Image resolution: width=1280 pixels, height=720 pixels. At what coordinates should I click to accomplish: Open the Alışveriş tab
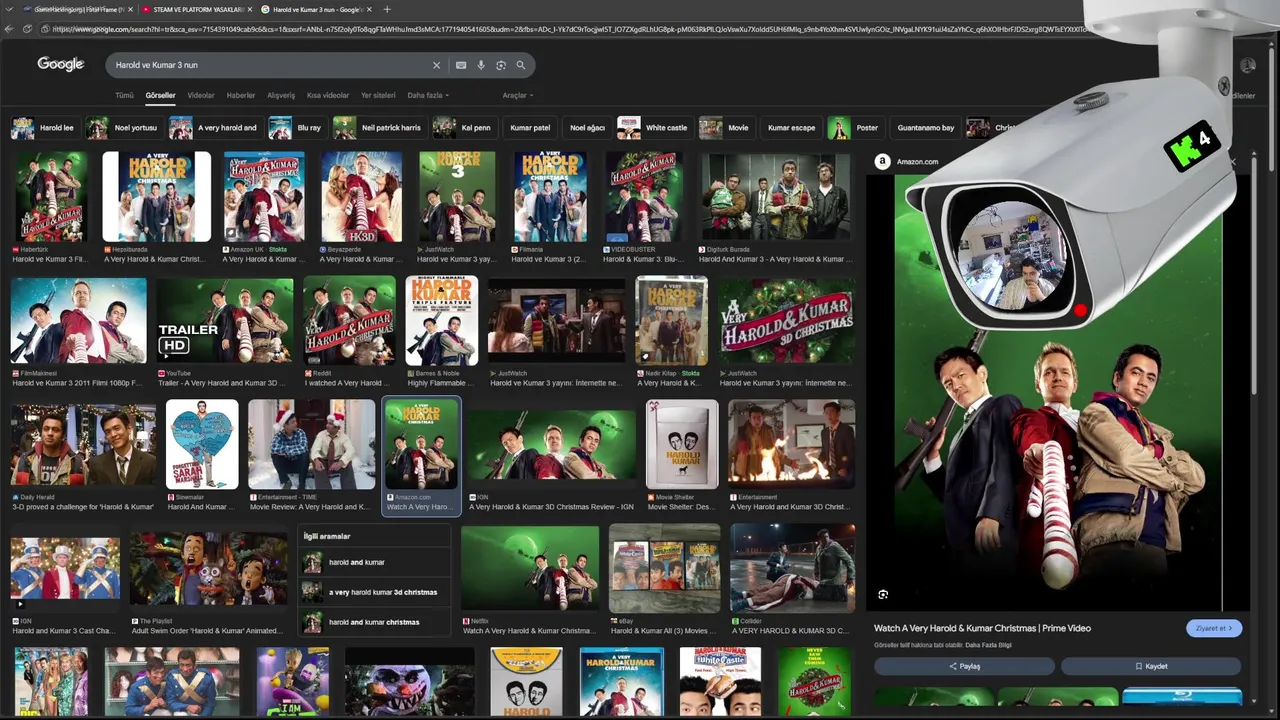coord(281,96)
